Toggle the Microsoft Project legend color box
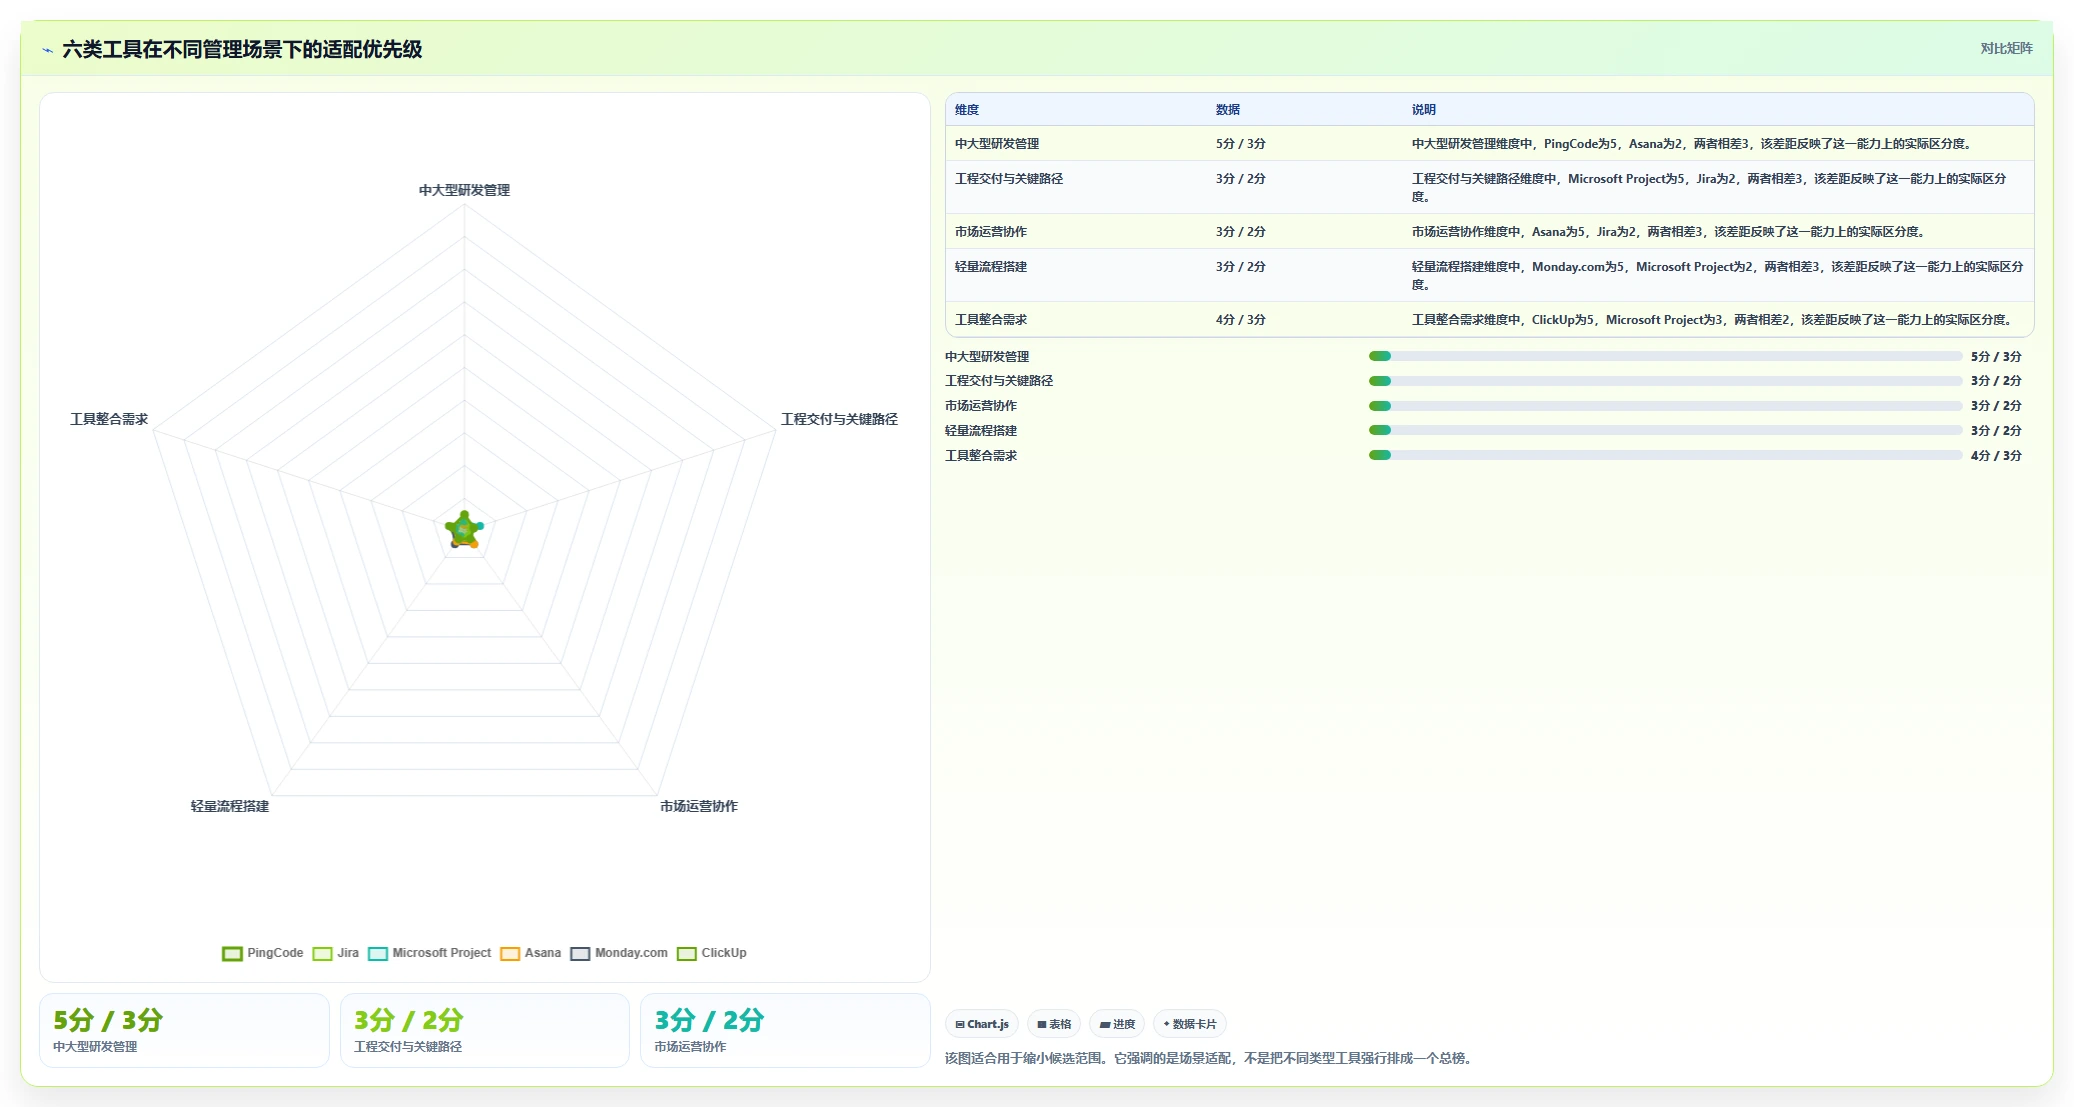This screenshot has height=1107, width=2074. (x=378, y=953)
